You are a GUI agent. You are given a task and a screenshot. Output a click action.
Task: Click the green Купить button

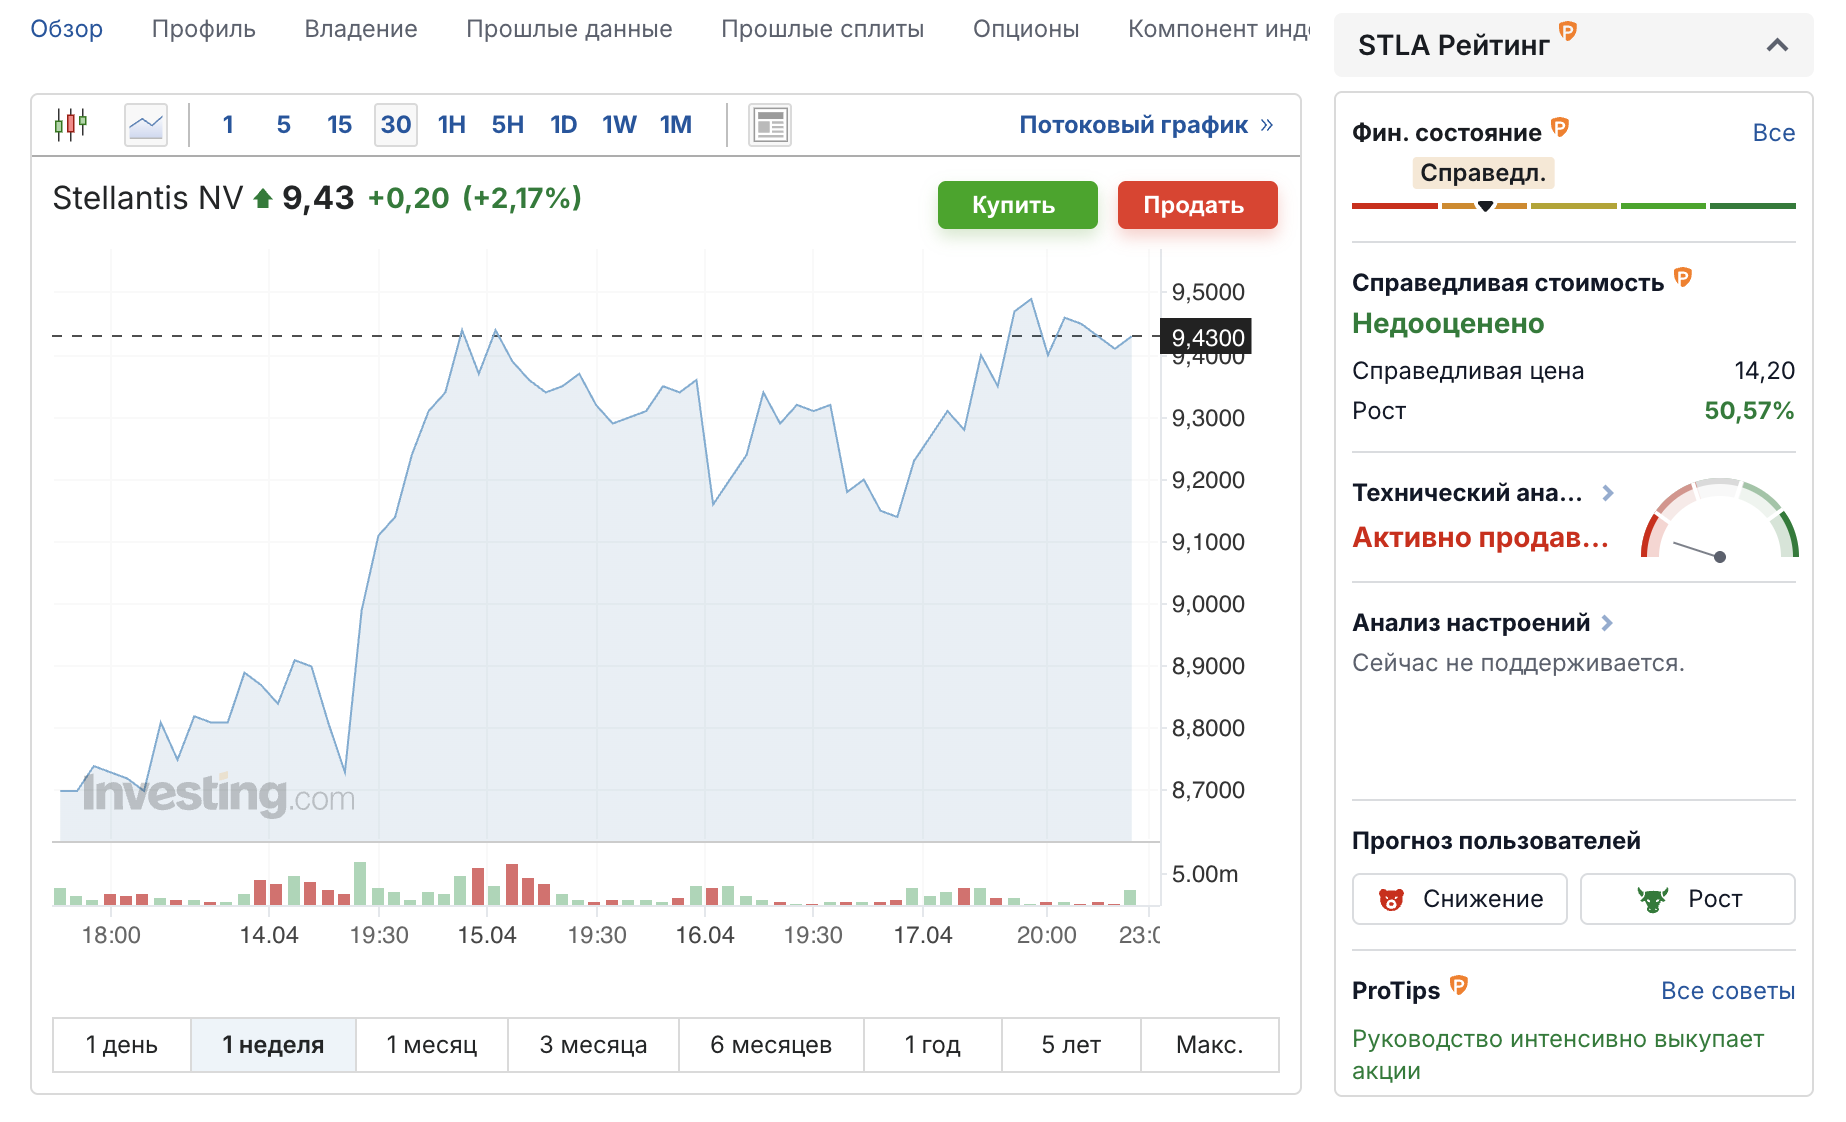click(1017, 205)
